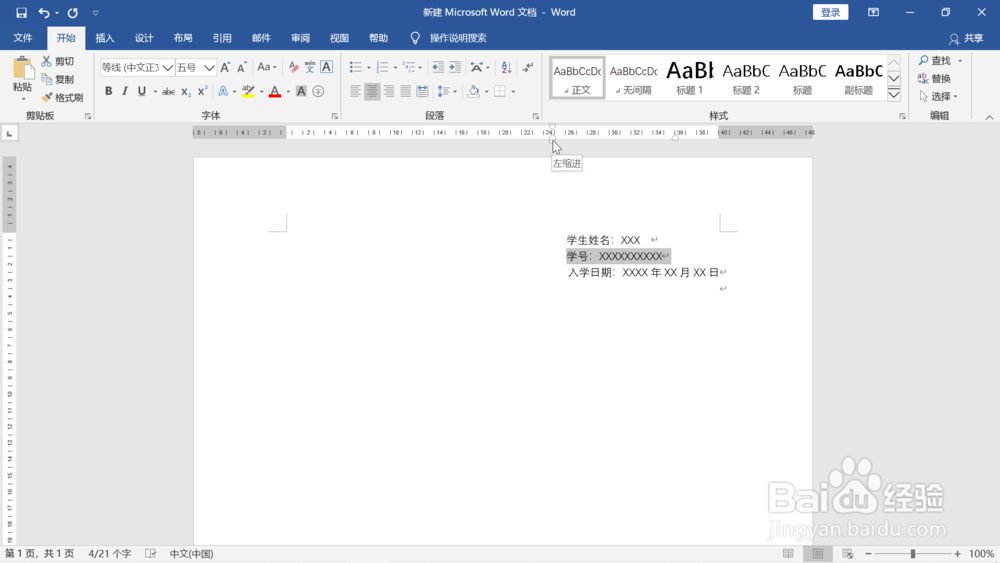Align text to the left
The image size is (1000, 563).
(x=355, y=91)
